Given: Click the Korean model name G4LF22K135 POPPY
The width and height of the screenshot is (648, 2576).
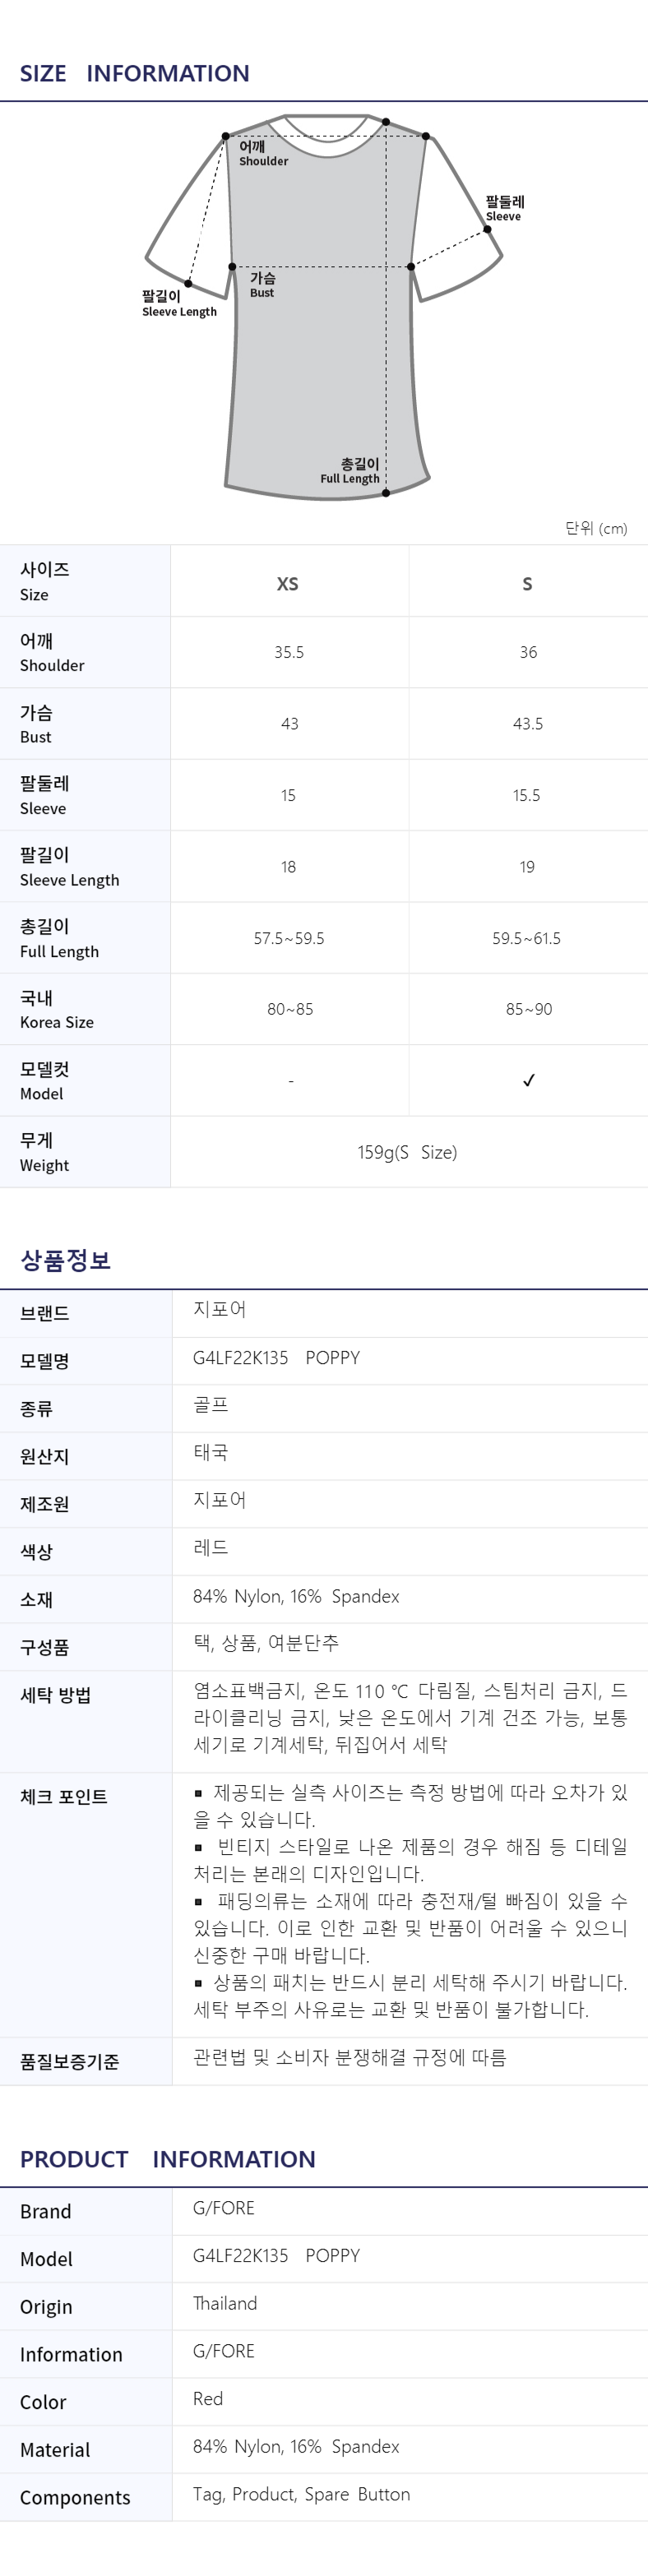Looking at the screenshot, I should pos(276,1358).
